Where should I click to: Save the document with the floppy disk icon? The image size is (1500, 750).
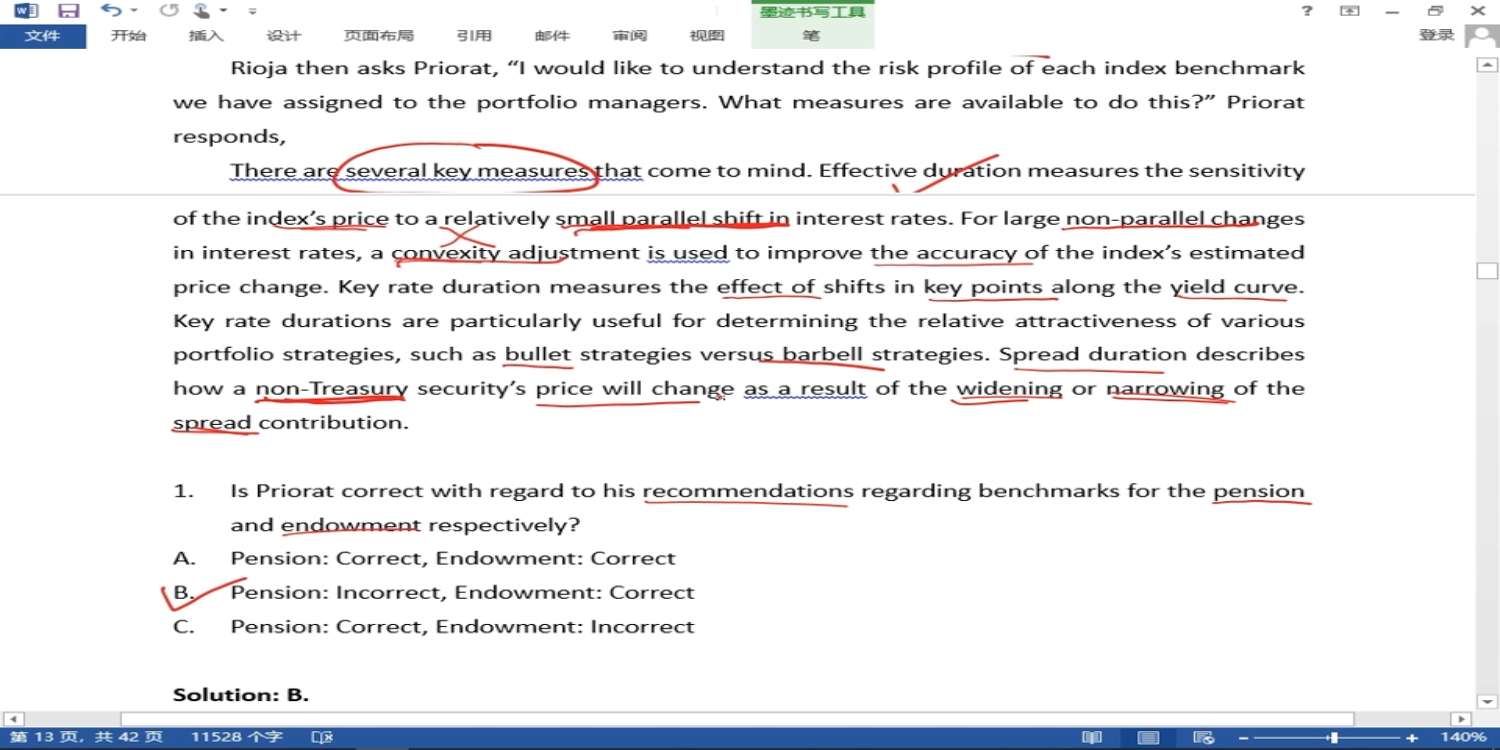pos(68,11)
